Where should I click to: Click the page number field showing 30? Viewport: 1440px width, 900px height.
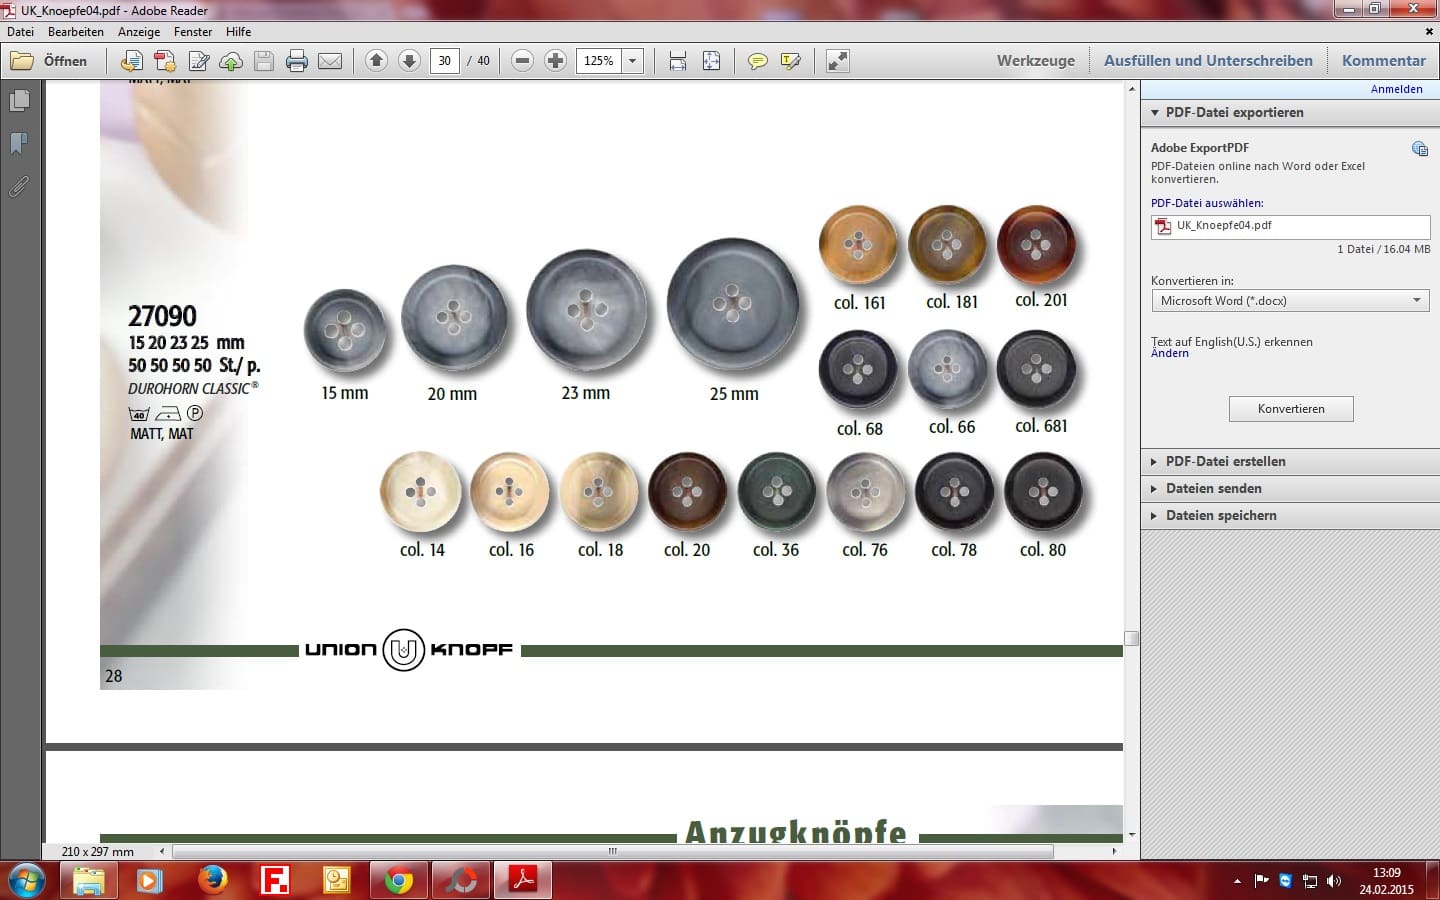pos(445,61)
